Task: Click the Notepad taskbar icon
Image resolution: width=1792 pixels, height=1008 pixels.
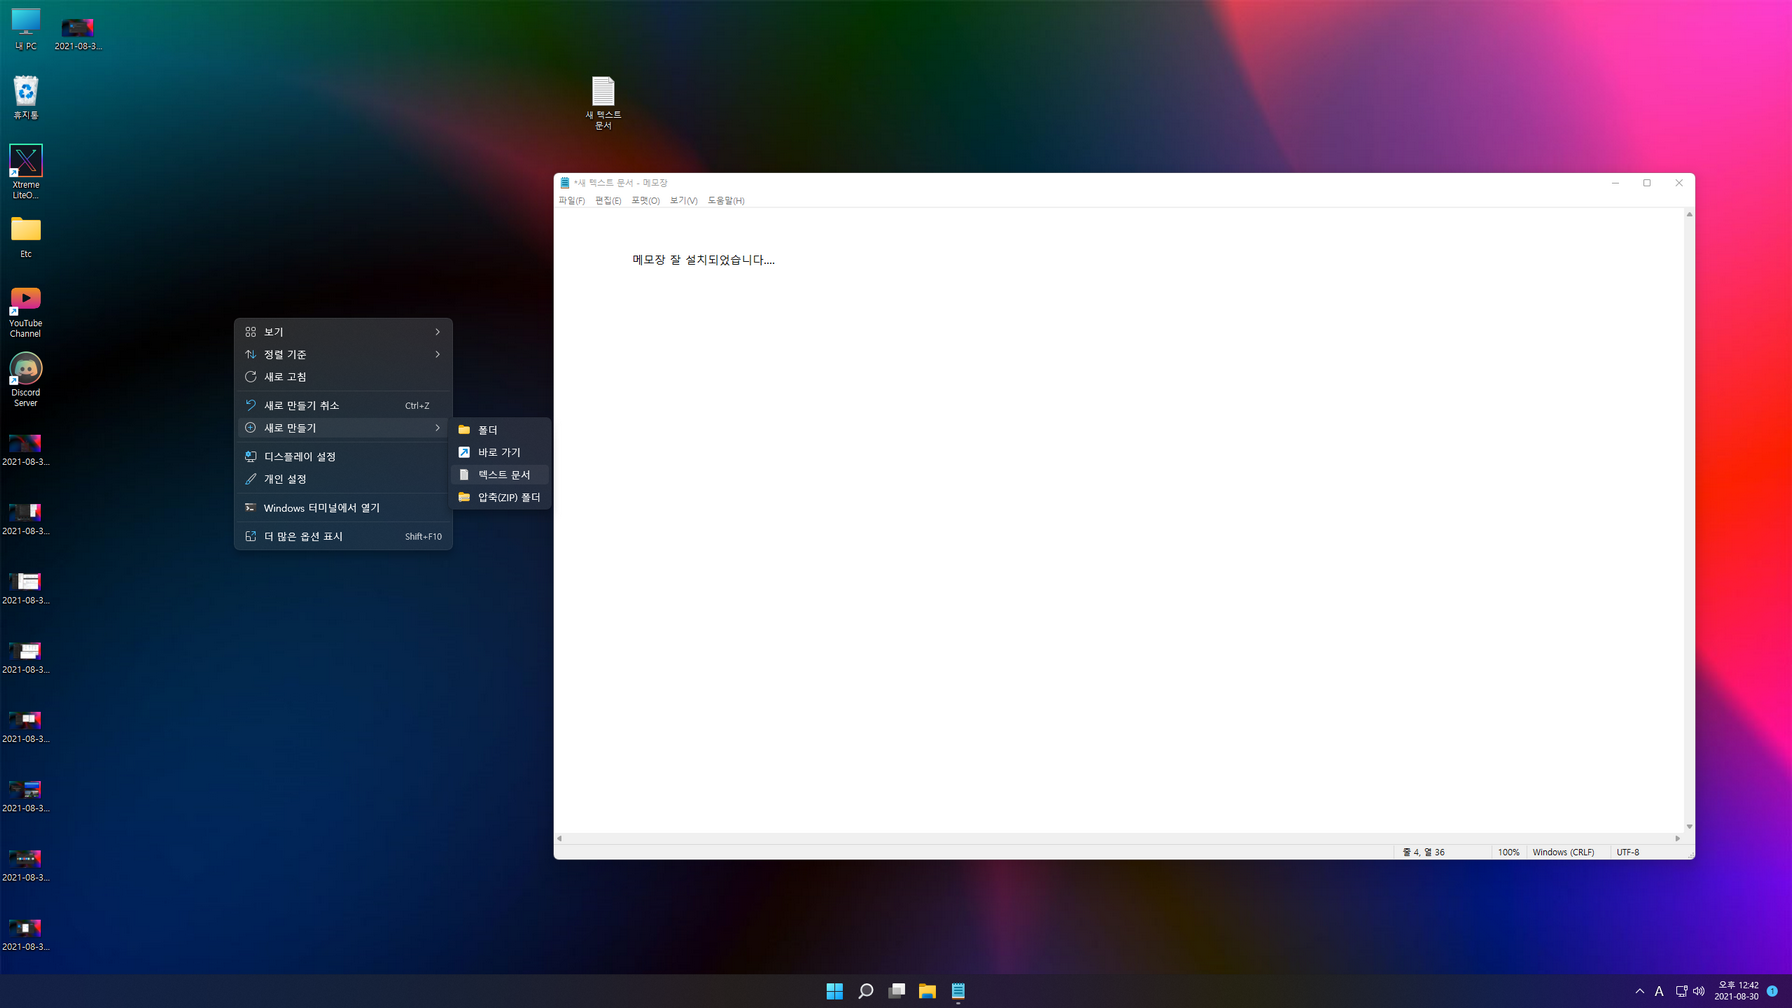Action: [x=958, y=991]
